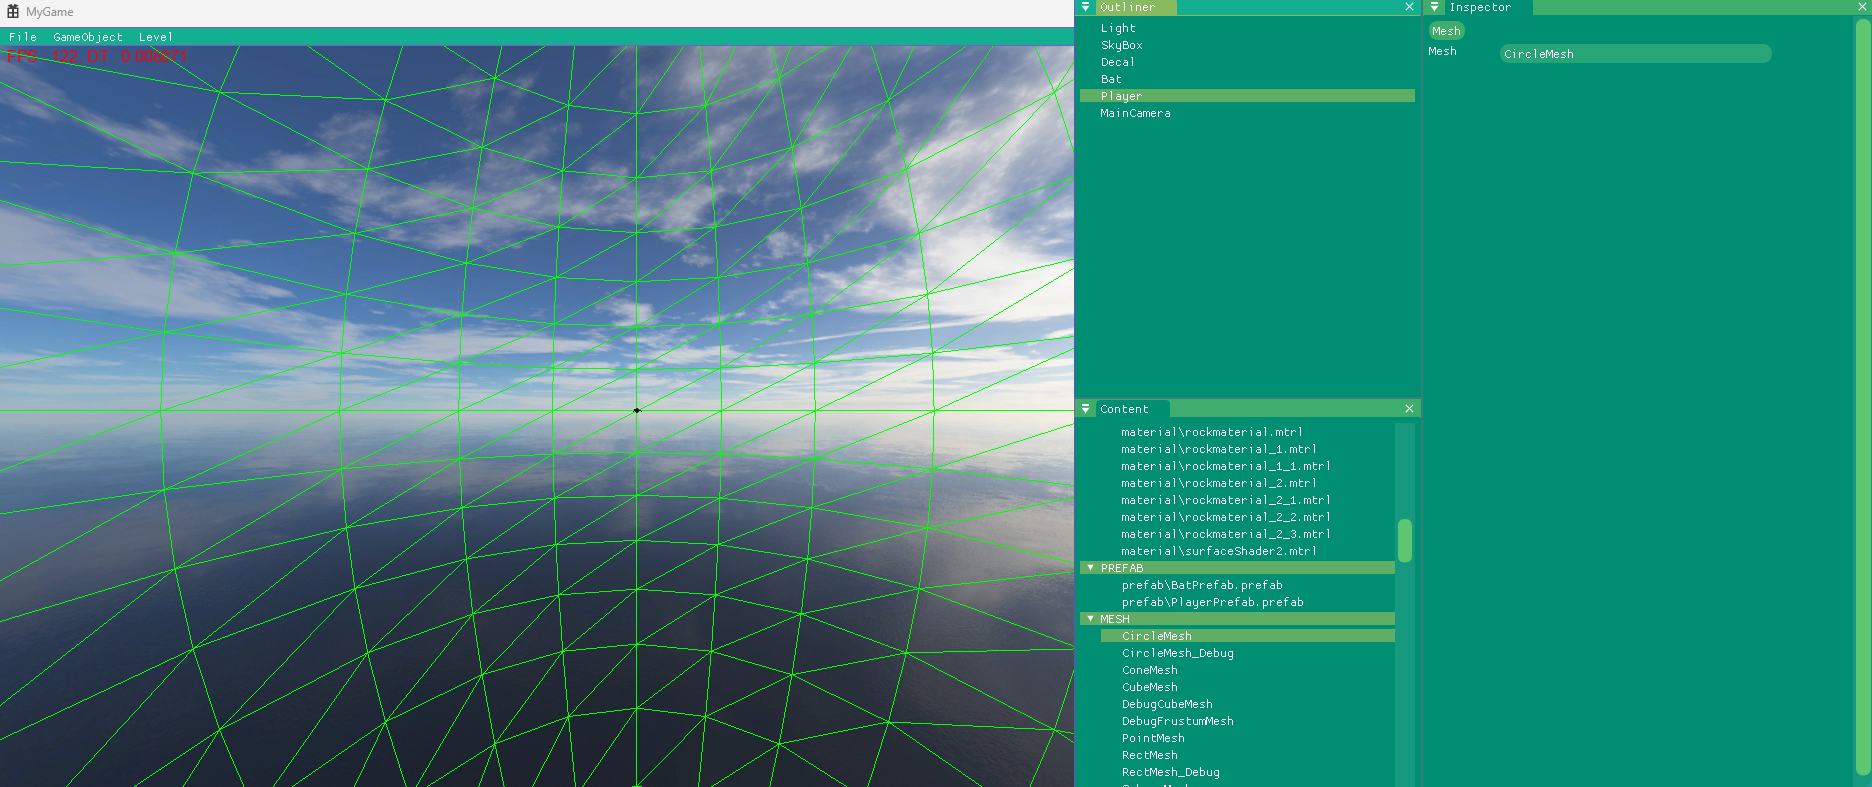The width and height of the screenshot is (1872, 787).
Task: Select material\rockmaterial_2_3.mtrl in Content
Action: tap(1225, 534)
